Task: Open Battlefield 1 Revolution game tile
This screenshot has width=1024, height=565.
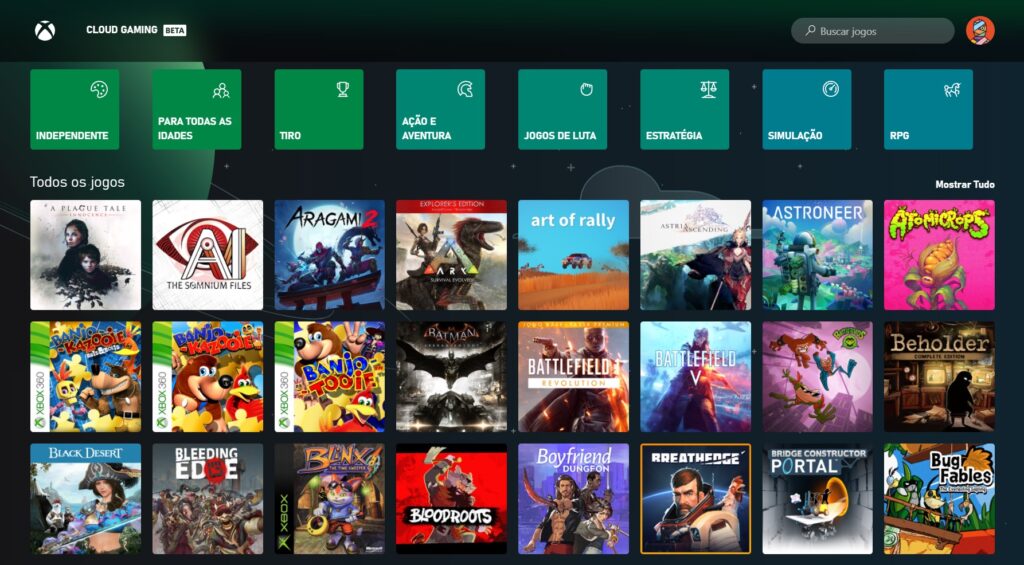Action: 573,376
